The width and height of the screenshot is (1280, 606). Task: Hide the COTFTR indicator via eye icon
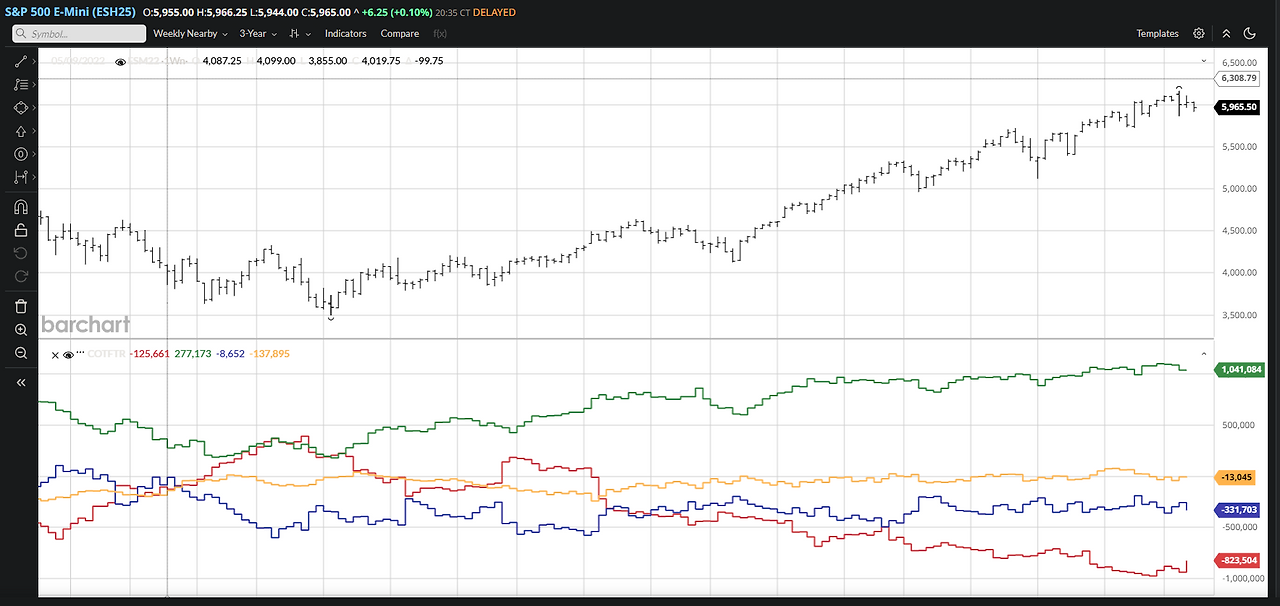68,354
